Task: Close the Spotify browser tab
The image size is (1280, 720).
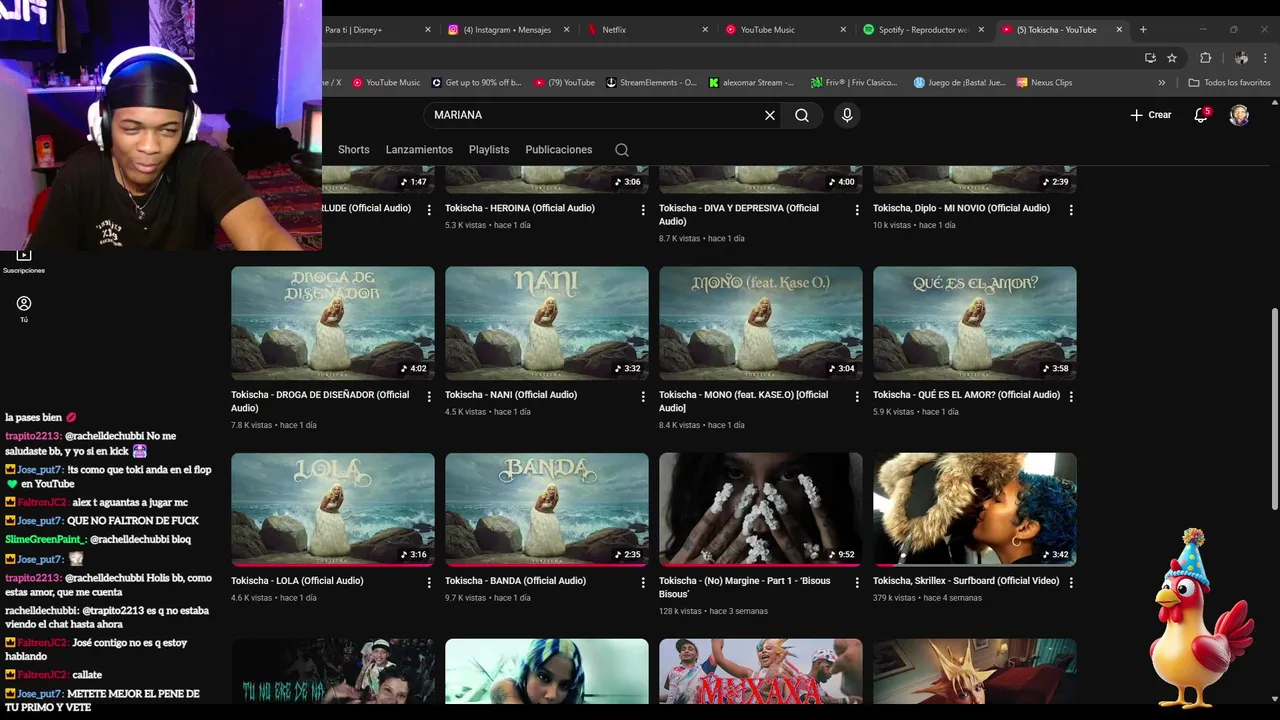Action: 981,30
